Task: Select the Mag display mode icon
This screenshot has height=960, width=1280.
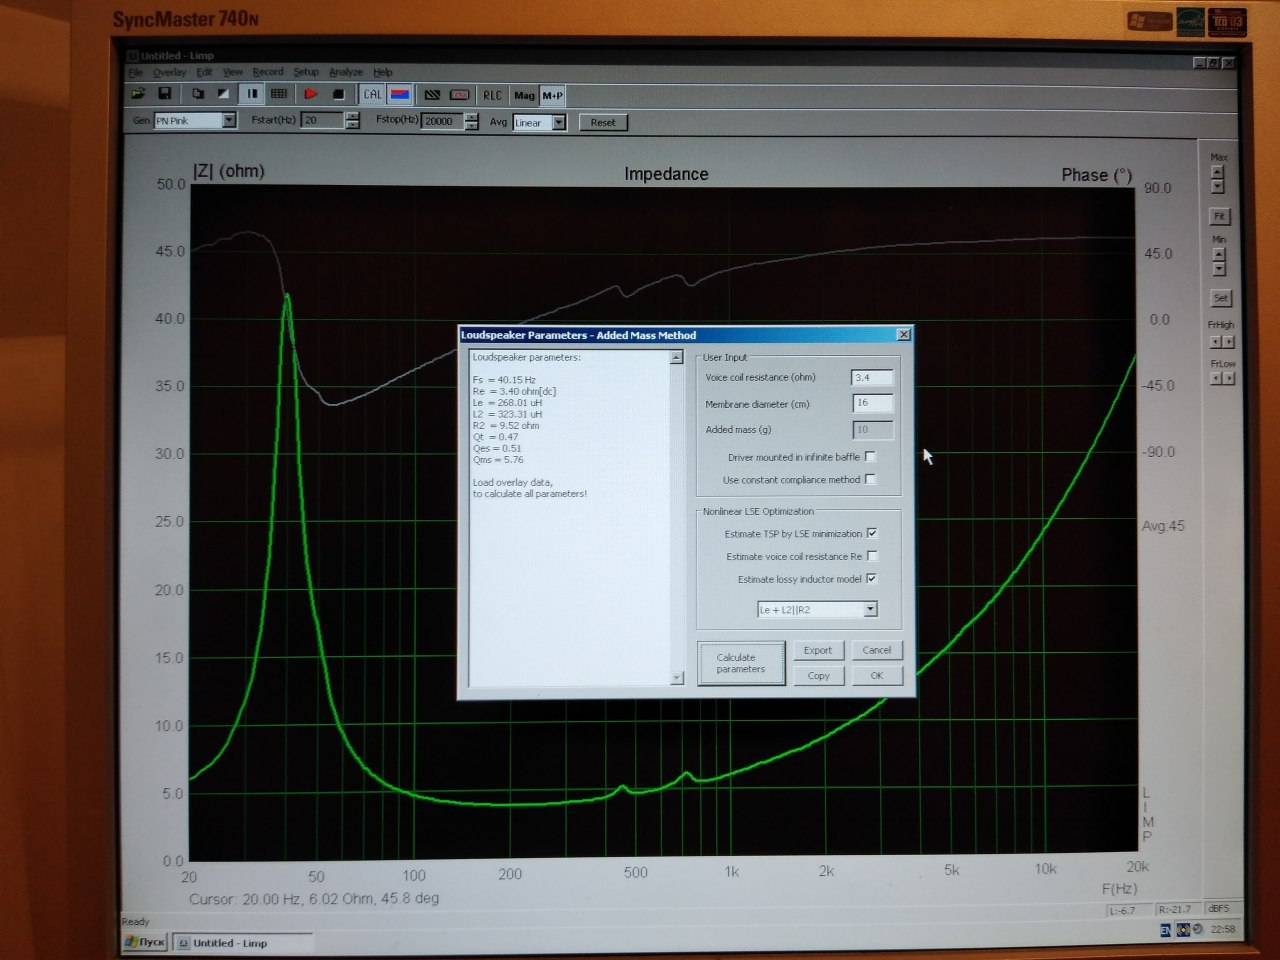Action: click(x=524, y=96)
